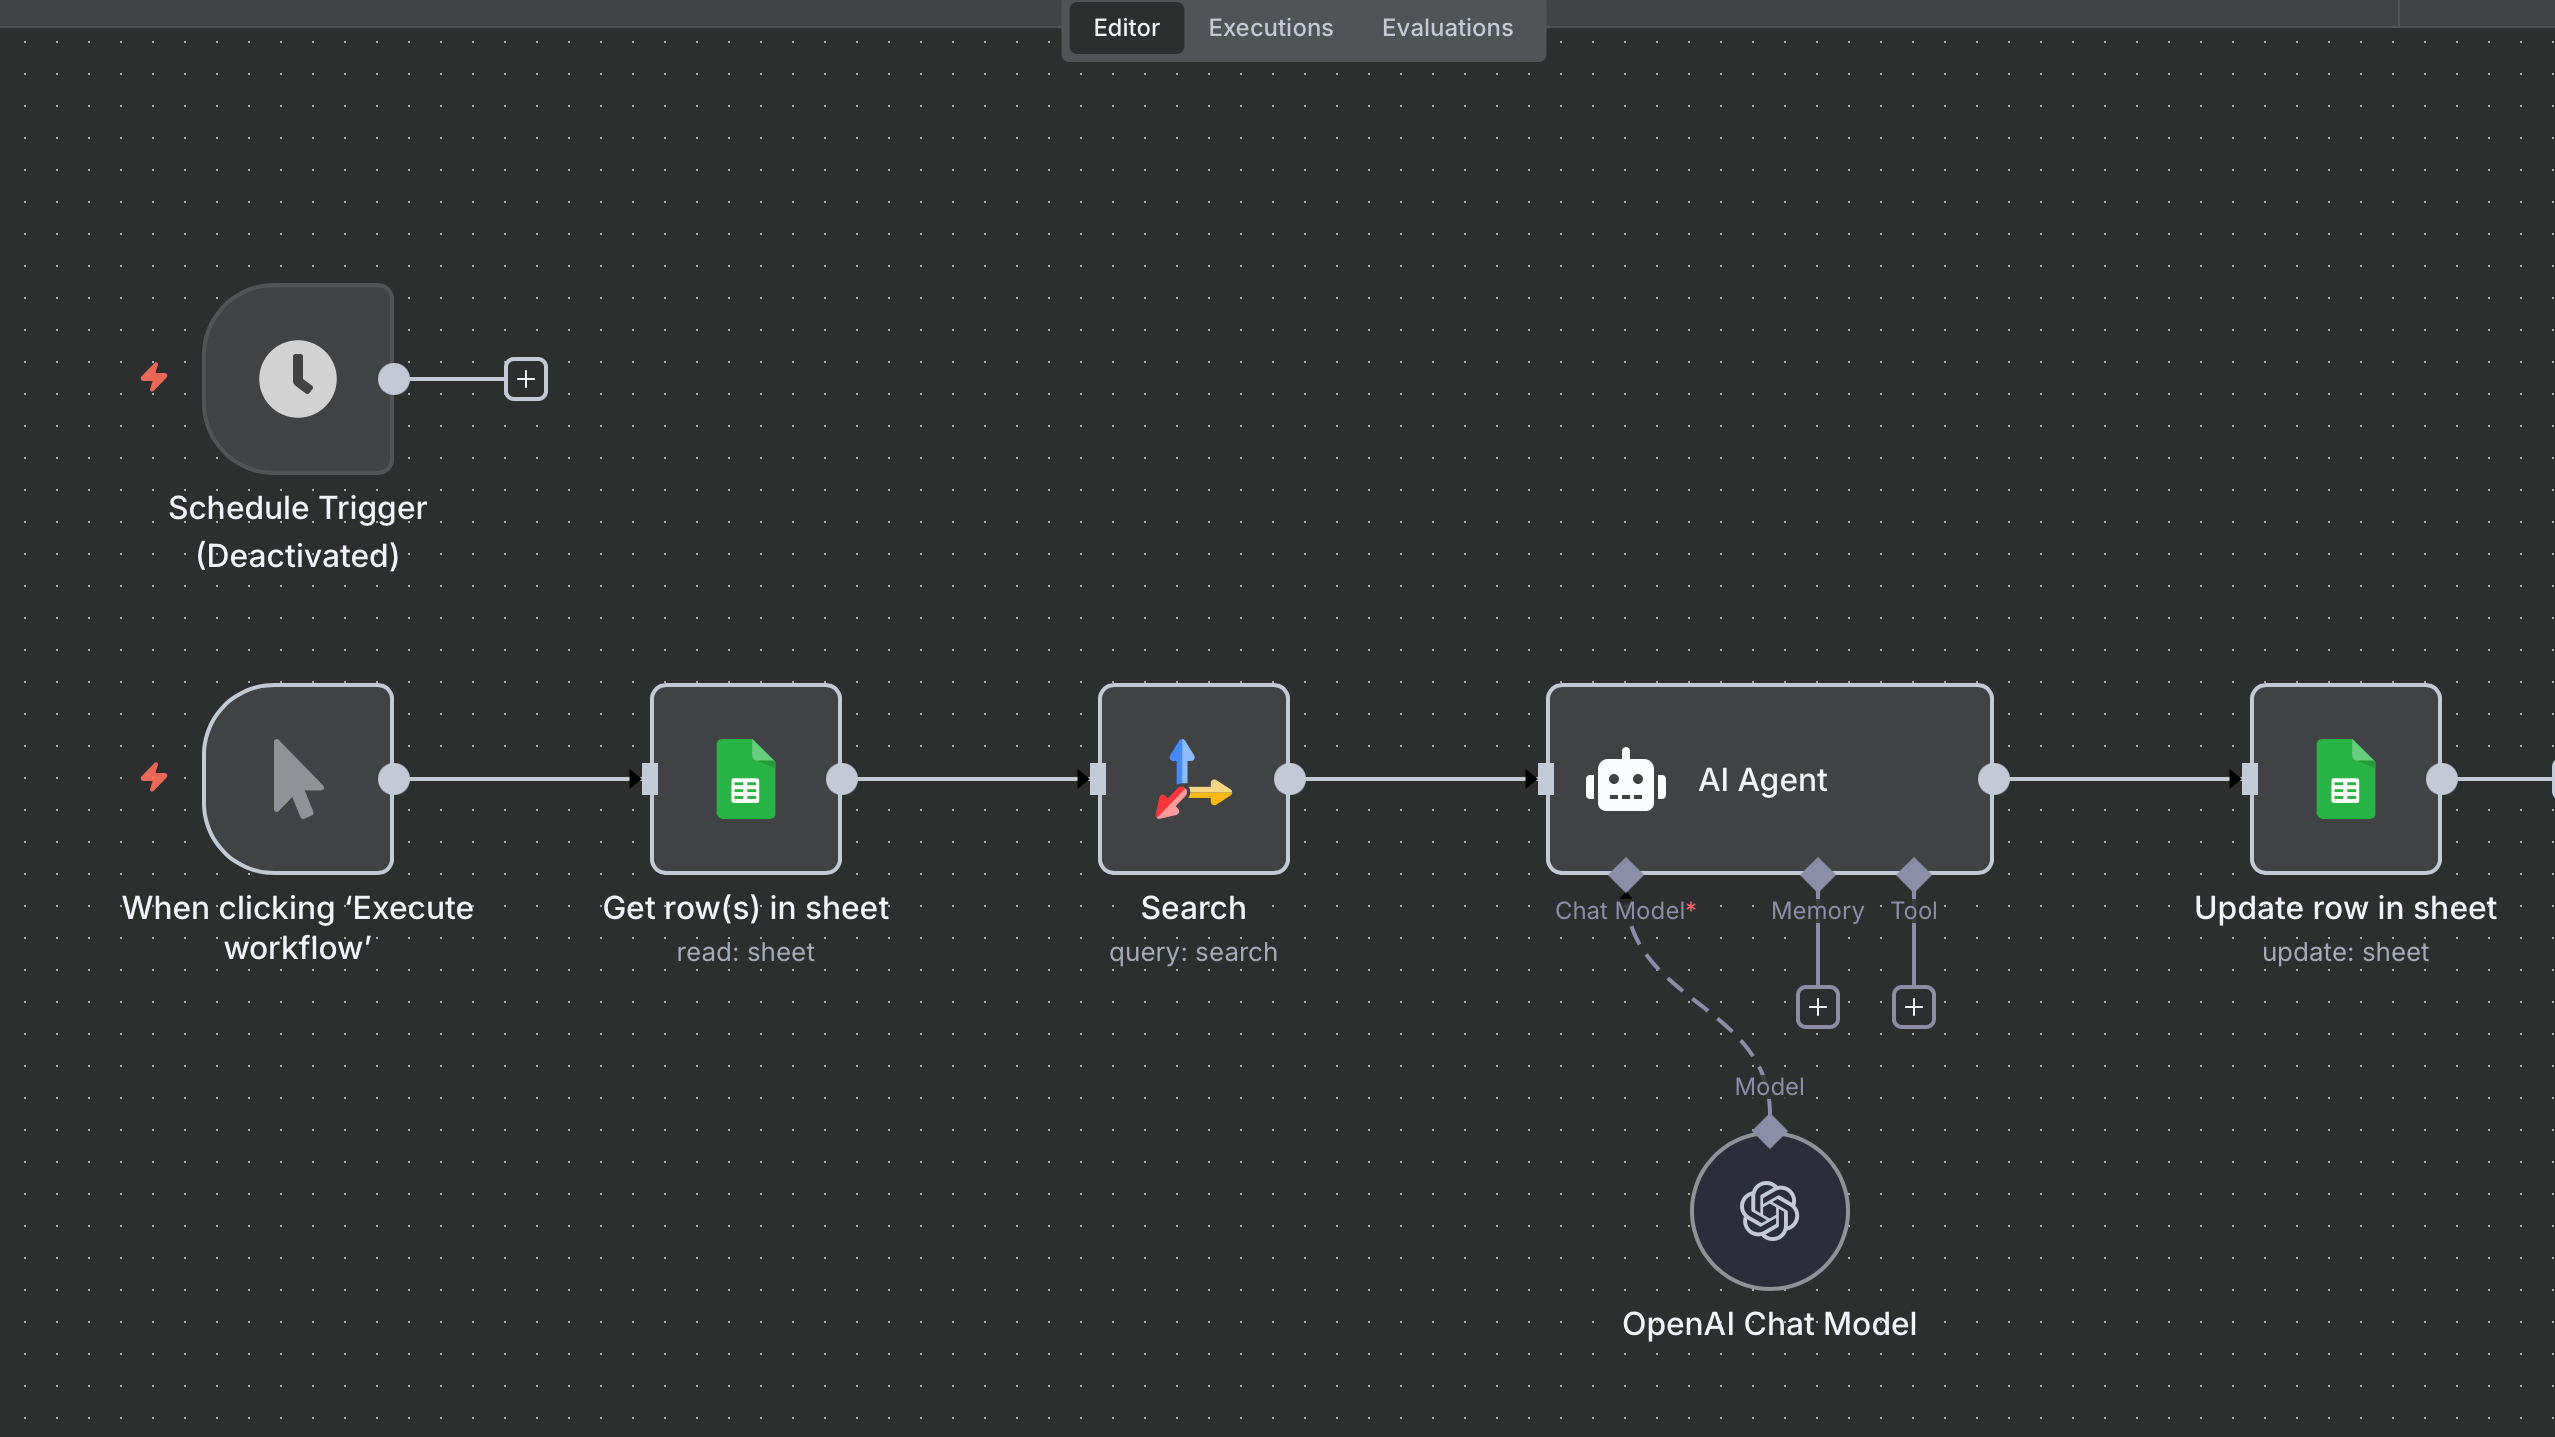The image size is (2555, 1437).
Task: Add a node after the Schedule Trigger
Action: click(526, 379)
